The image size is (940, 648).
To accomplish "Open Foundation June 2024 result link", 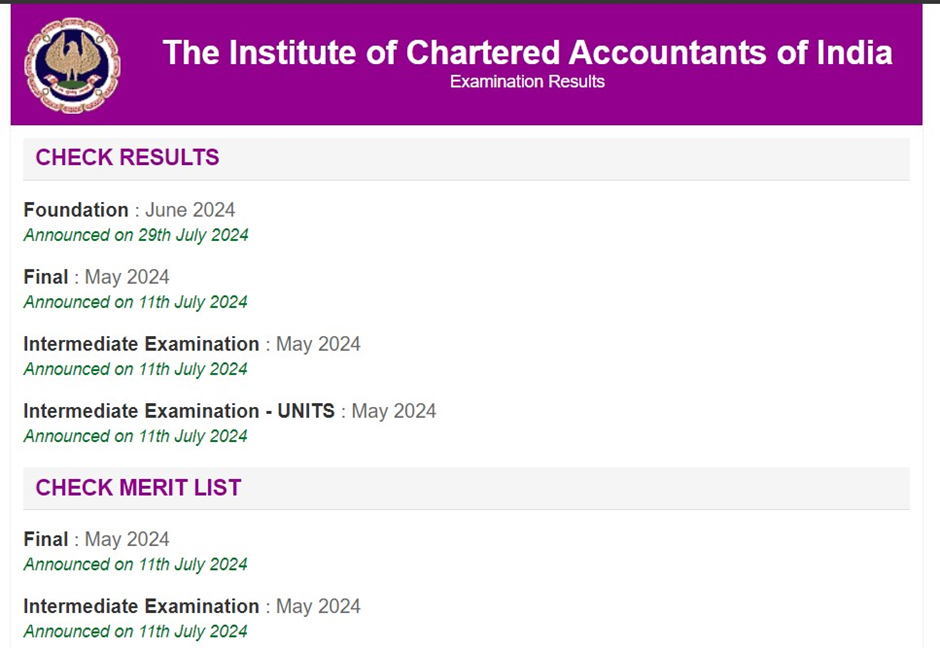I will pyautogui.click(x=76, y=210).
